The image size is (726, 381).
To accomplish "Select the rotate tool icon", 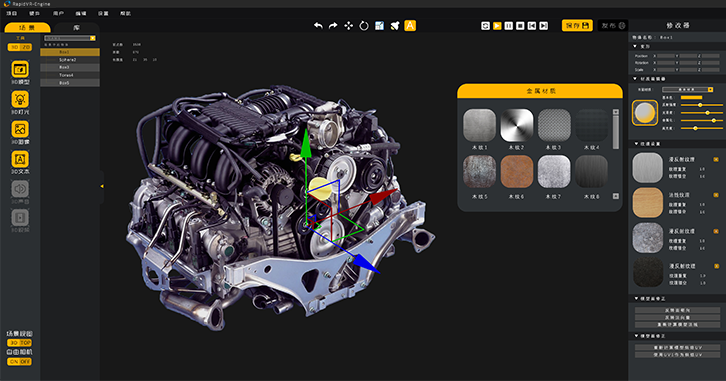I will (364, 26).
